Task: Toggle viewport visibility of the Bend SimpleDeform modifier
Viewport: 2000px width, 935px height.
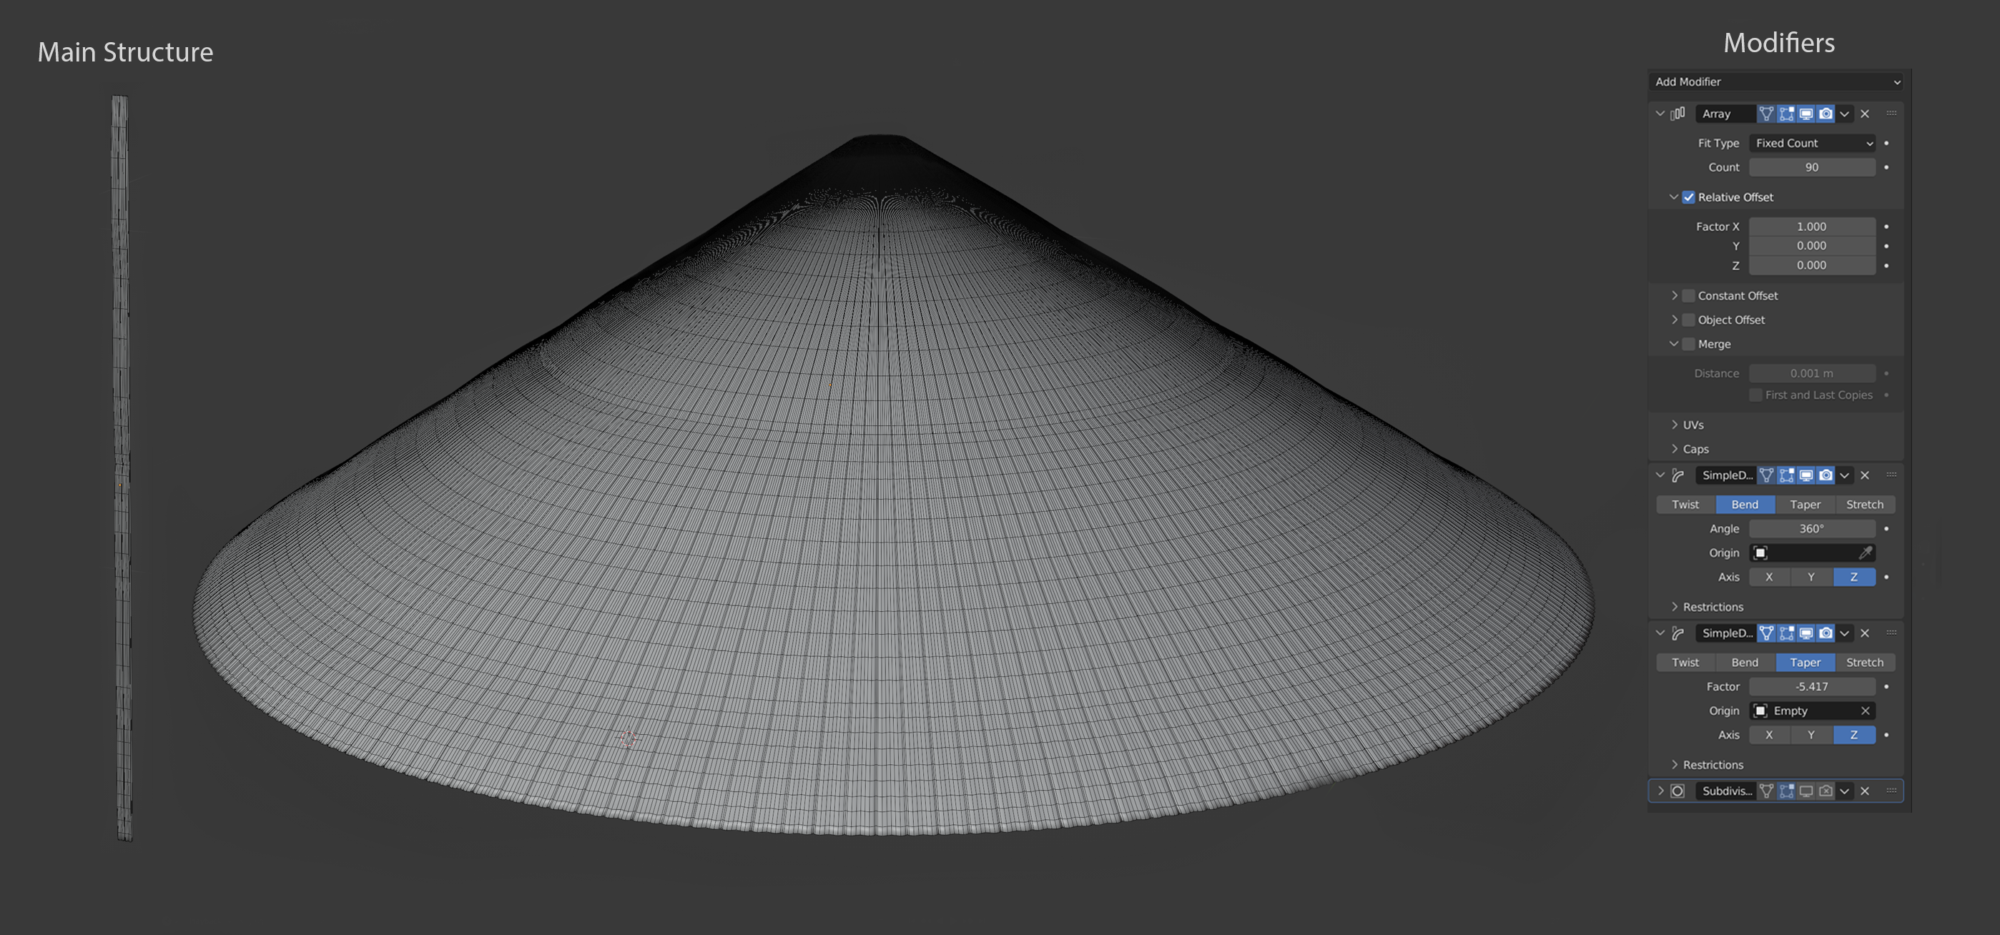Action: point(1806,476)
